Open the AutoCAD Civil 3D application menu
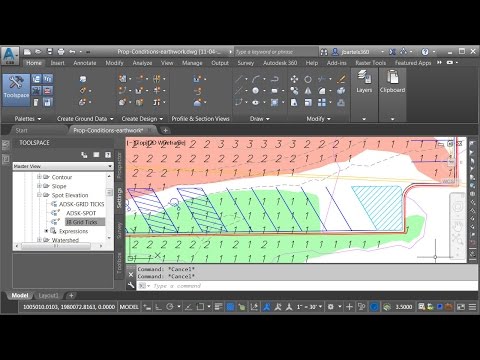 click(x=10, y=55)
